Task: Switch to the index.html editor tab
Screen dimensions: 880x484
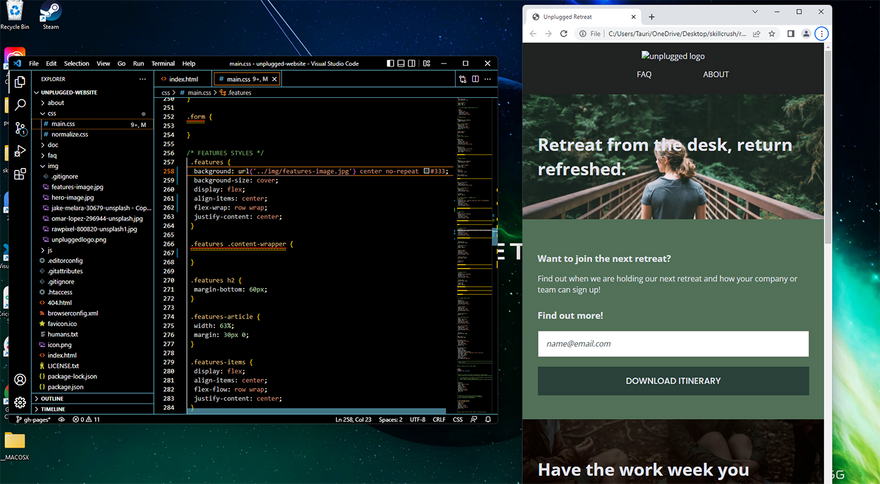Action: pos(183,79)
